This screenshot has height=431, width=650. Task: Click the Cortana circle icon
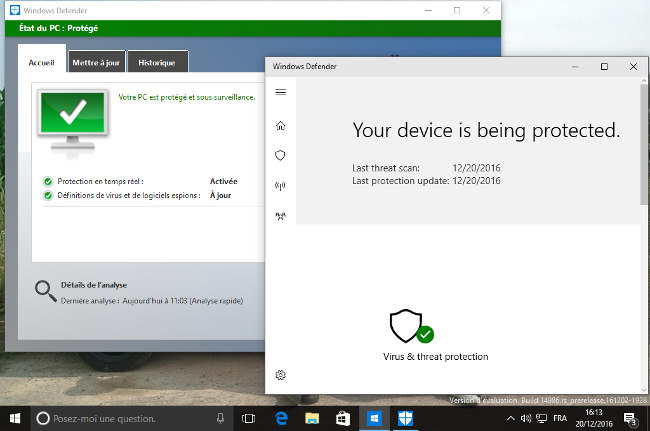[43, 419]
